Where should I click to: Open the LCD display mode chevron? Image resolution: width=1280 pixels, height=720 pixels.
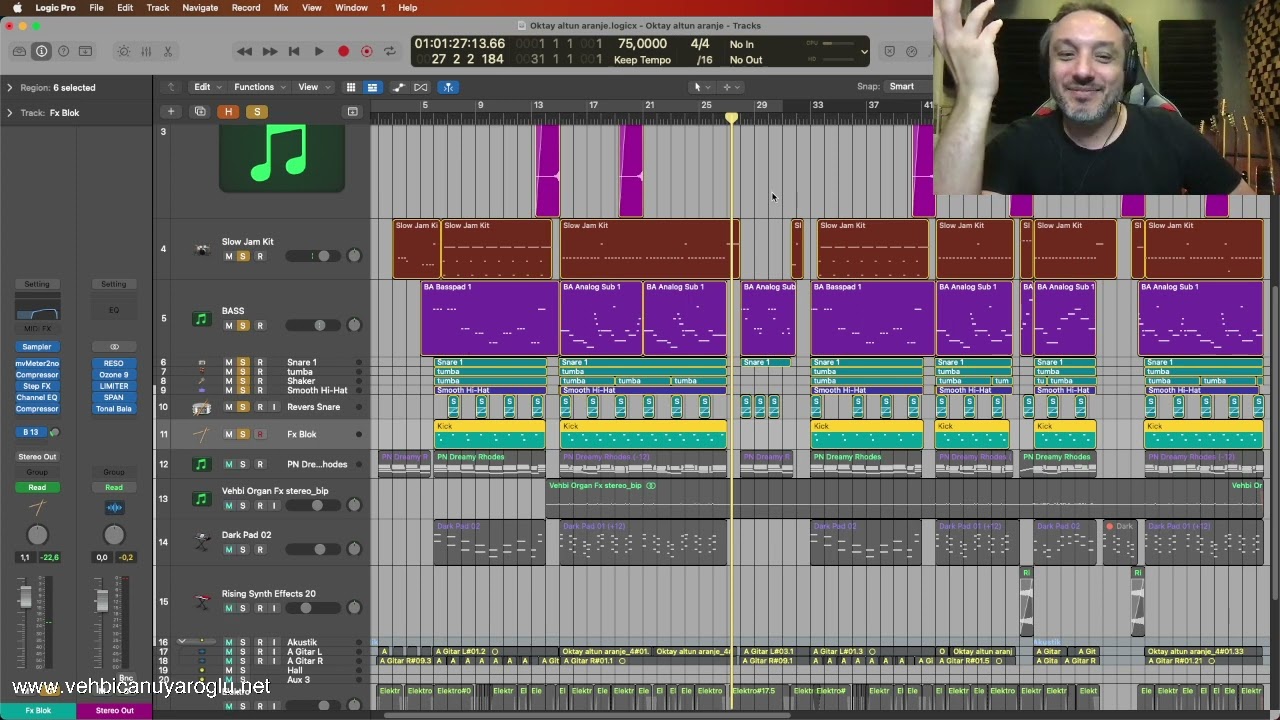pyautogui.click(x=864, y=51)
